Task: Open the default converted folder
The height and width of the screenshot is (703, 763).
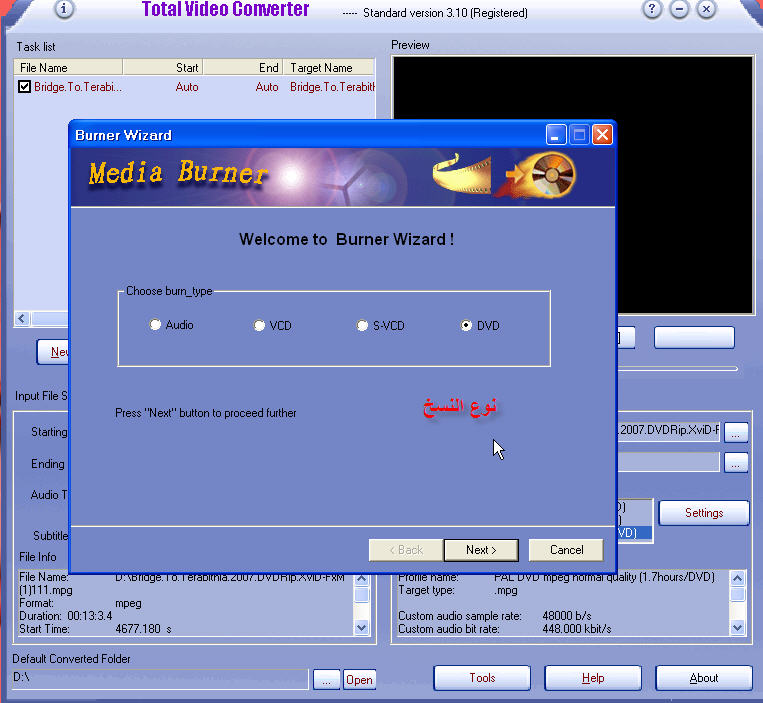Action: pyautogui.click(x=359, y=680)
